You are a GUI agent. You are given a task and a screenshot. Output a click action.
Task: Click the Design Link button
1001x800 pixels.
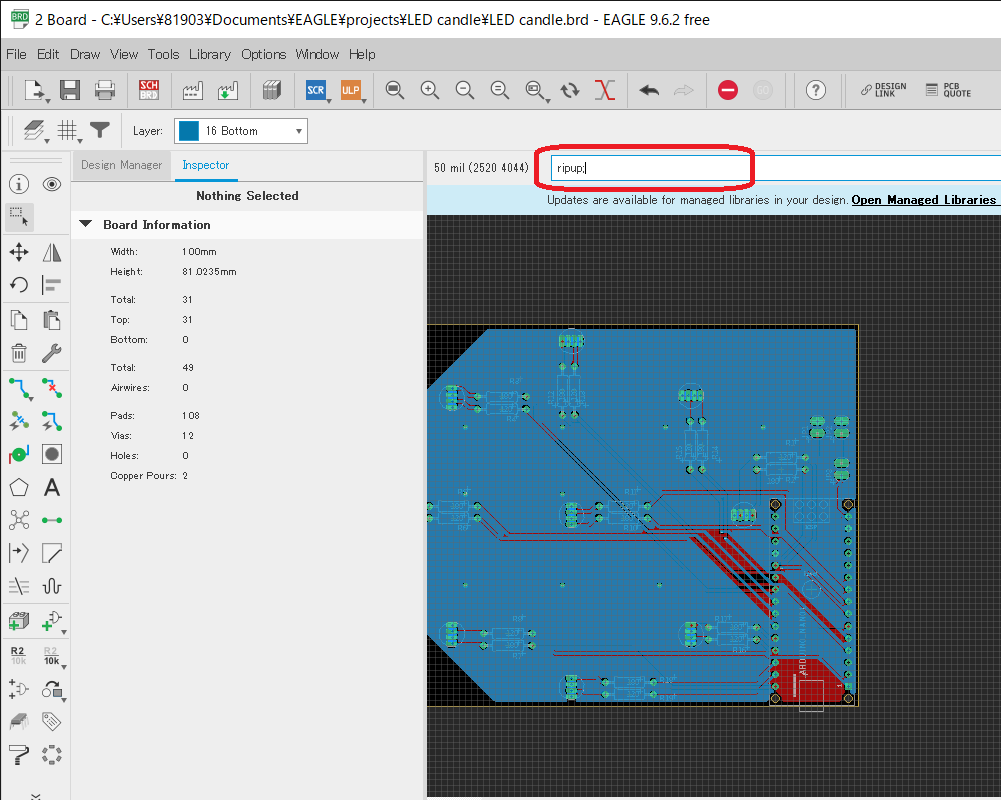(884, 90)
